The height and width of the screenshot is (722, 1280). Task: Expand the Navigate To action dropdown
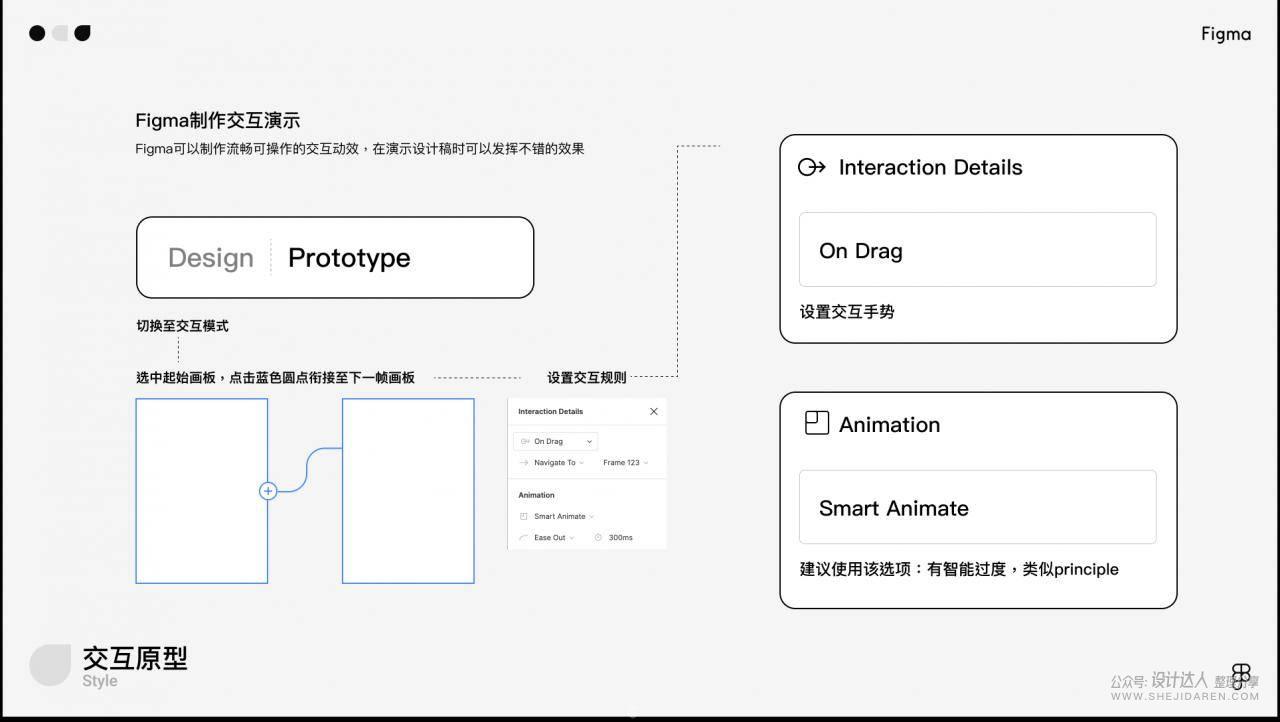pos(558,463)
